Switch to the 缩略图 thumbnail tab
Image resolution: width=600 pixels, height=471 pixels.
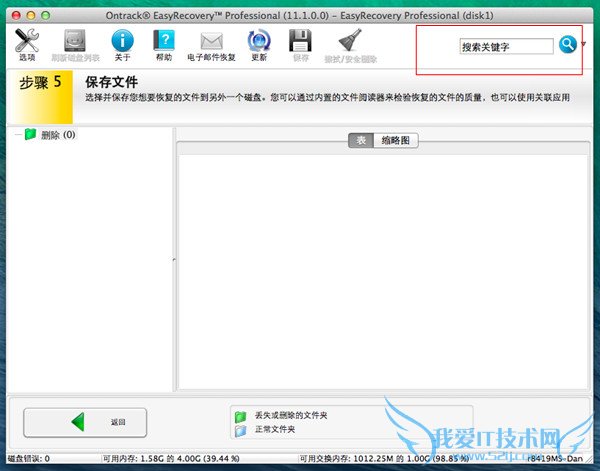coord(396,140)
